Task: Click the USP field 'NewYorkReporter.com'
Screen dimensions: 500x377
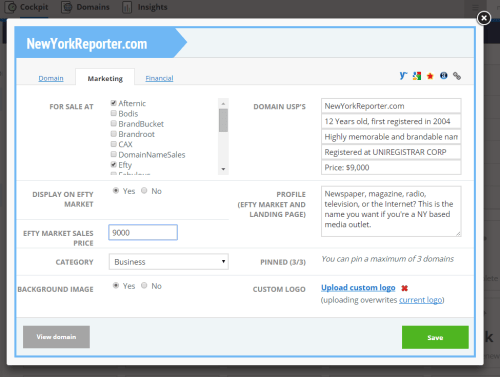Action: point(391,106)
